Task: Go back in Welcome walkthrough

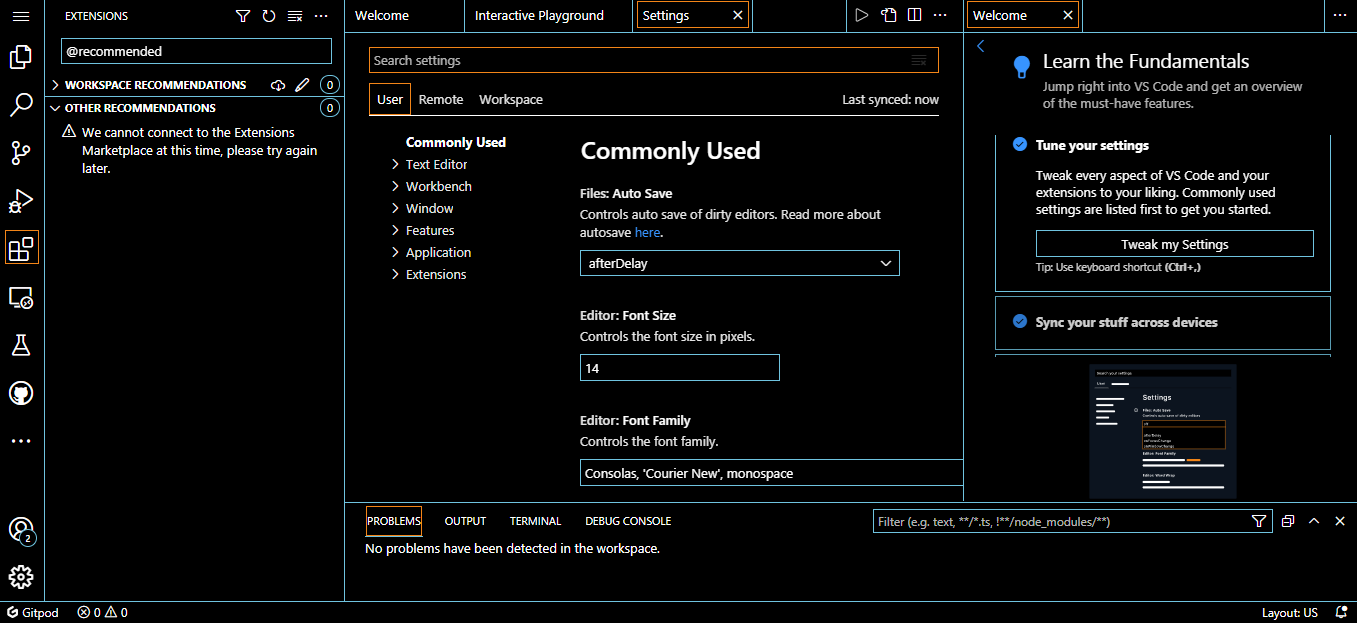Action: [981, 46]
